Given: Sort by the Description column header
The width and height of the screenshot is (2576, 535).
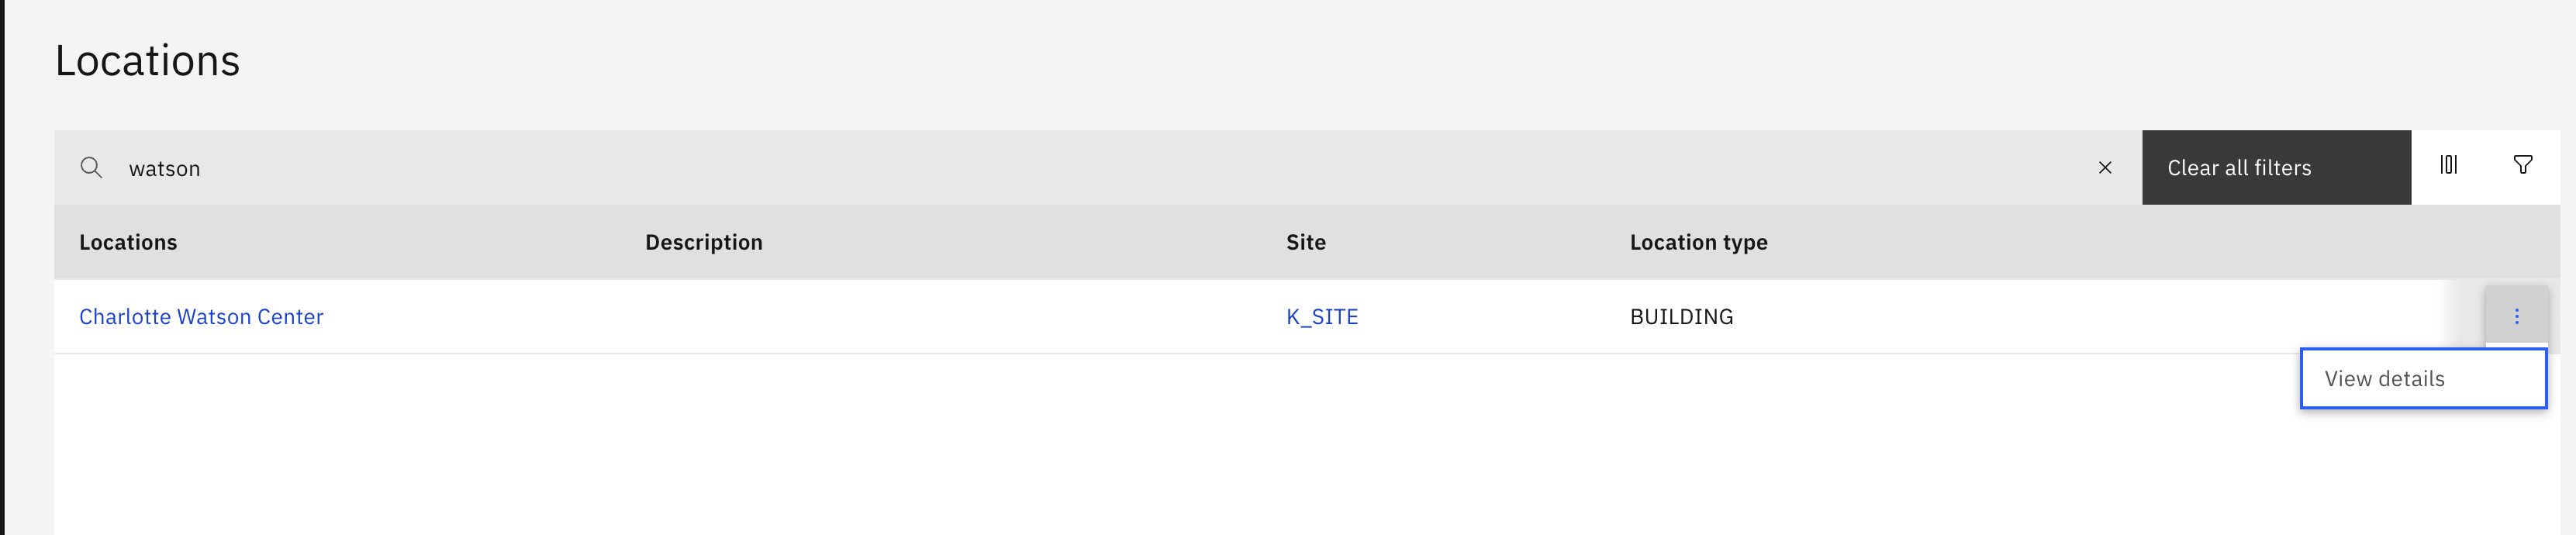Looking at the screenshot, I should pos(704,242).
